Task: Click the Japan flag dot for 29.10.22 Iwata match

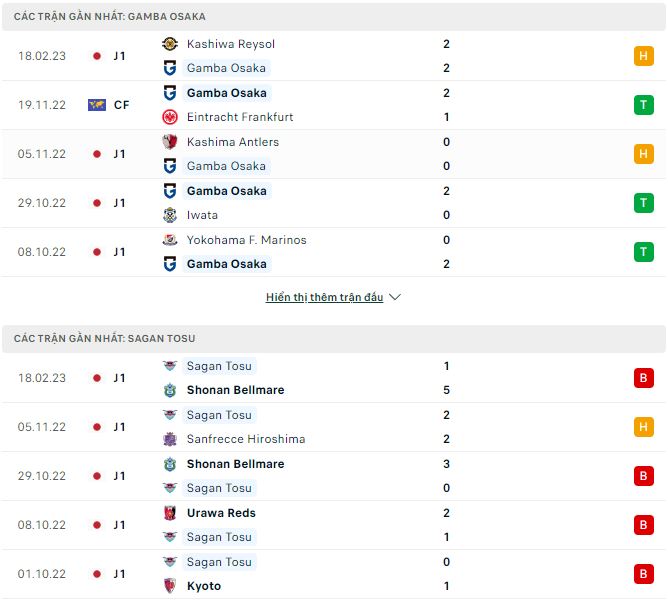Action: (97, 203)
